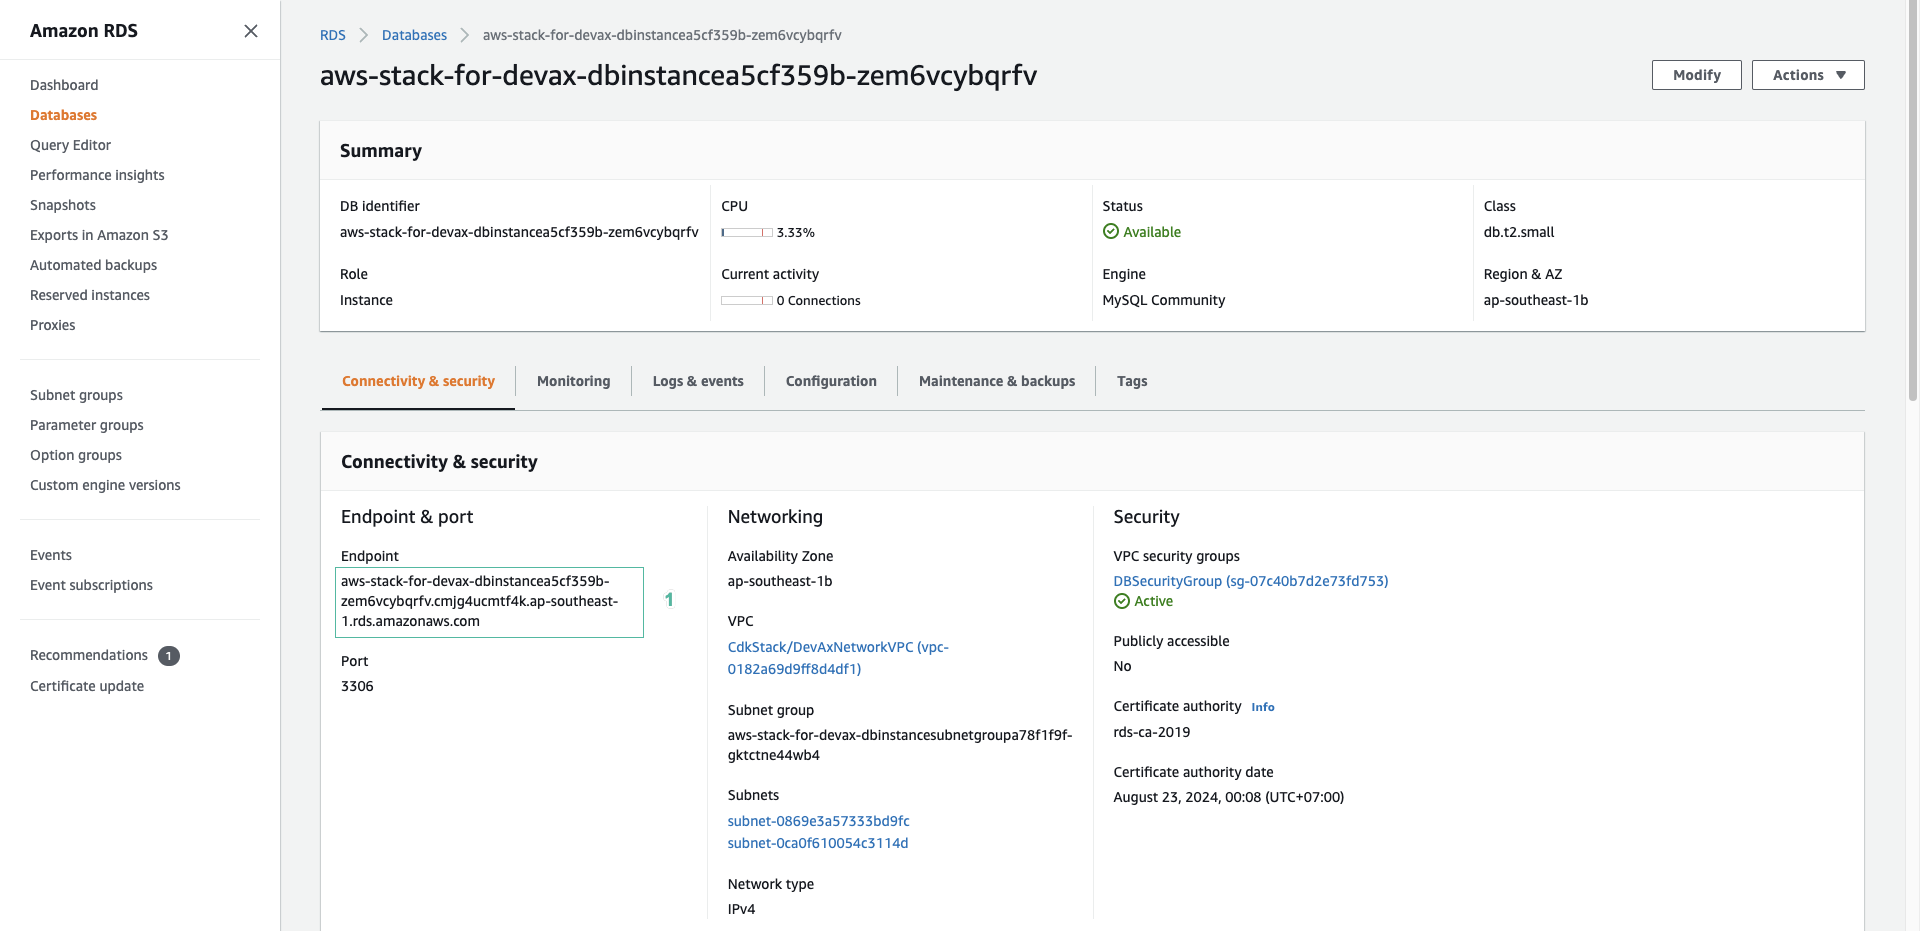Open DBSecurityGroup security group link

(1251, 581)
